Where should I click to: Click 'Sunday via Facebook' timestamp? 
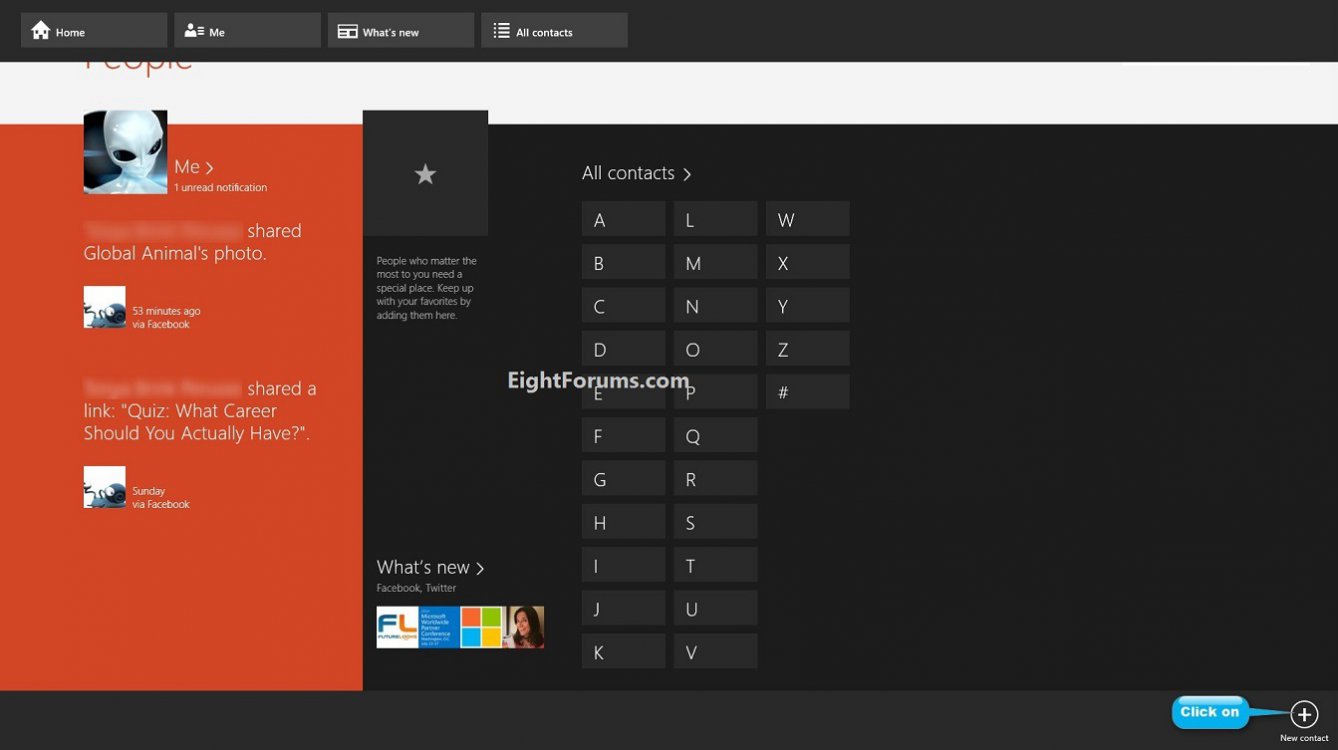point(161,498)
